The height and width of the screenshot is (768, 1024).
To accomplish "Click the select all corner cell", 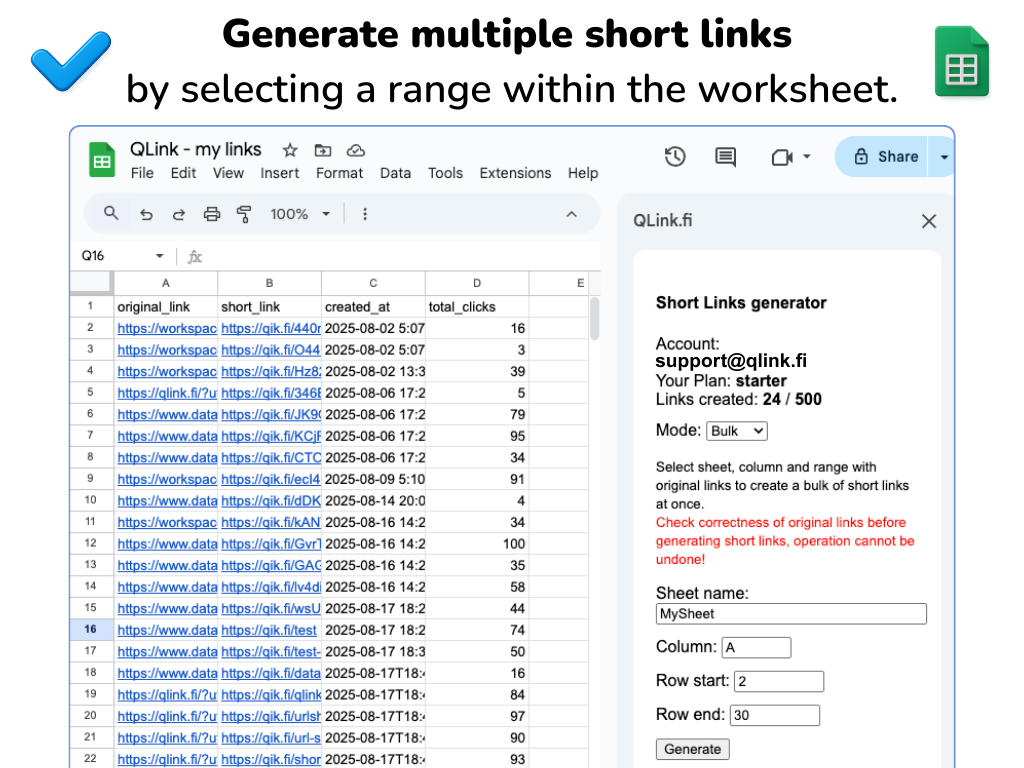I will pos(91,283).
